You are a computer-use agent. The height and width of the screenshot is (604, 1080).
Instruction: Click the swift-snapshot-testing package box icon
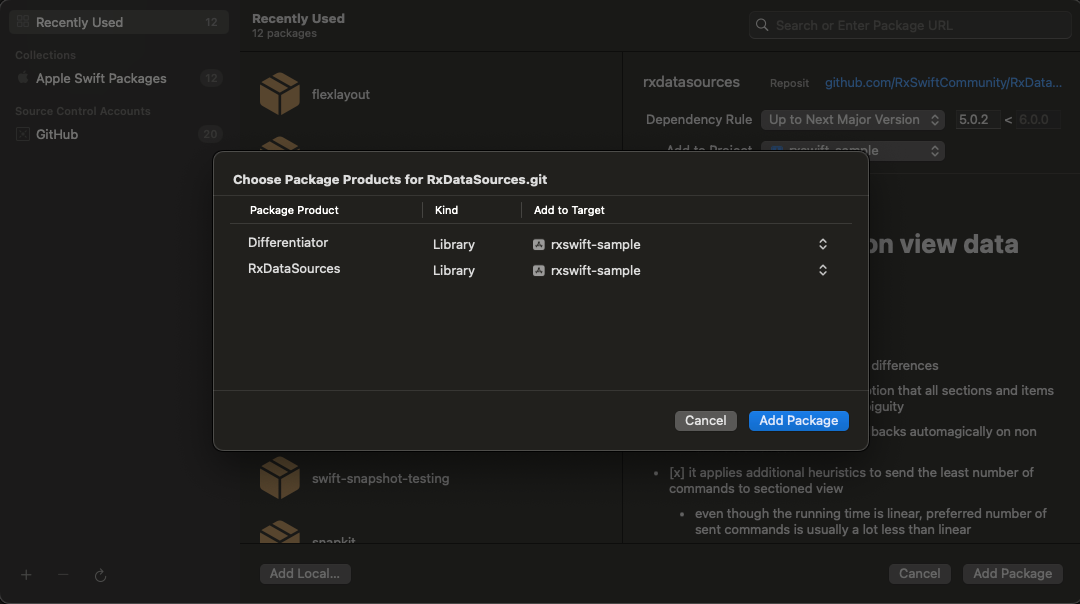[280, 478]
